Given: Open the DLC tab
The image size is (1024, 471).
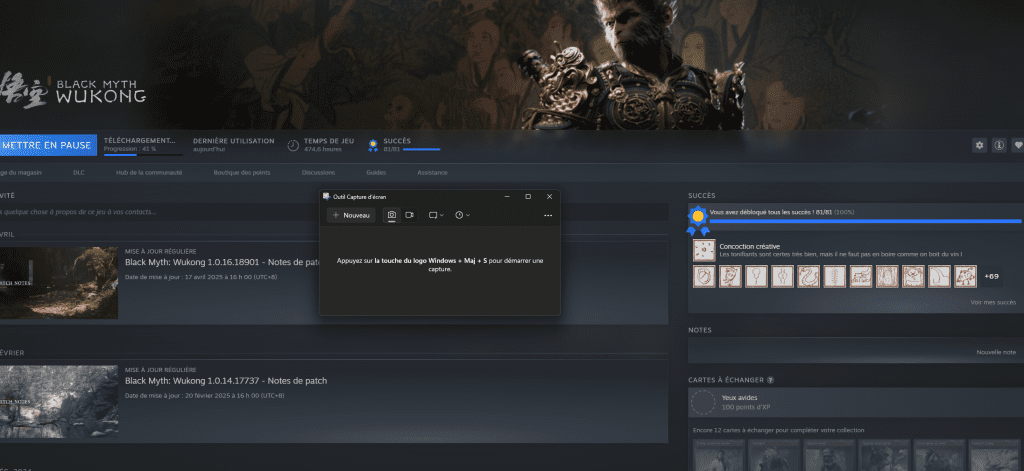Looking at the screenshot, I should click(78, 172).
